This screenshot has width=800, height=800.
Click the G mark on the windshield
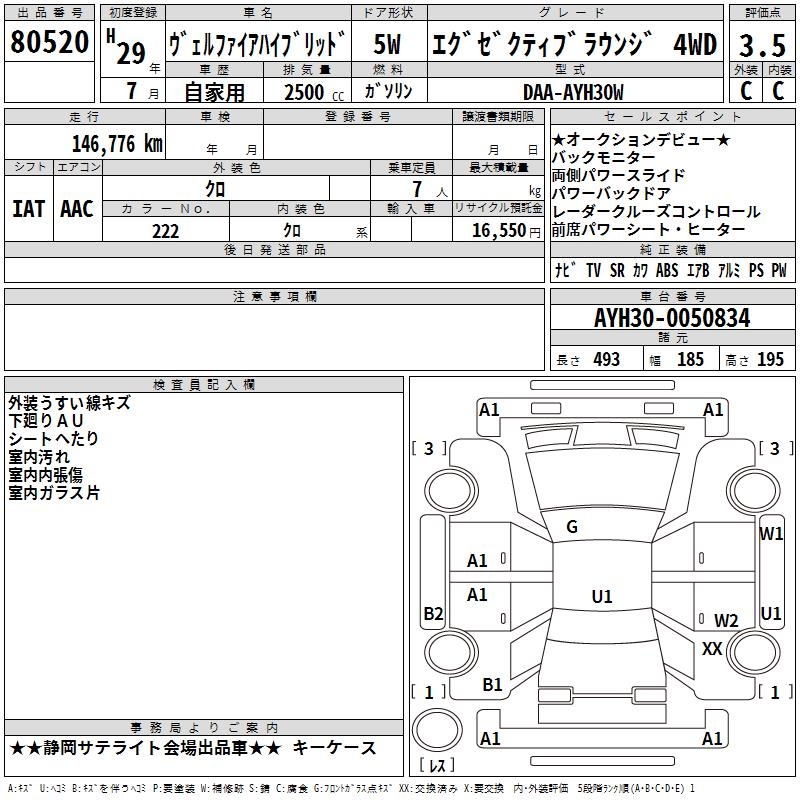pyautogui.click(x=572, y=527)
